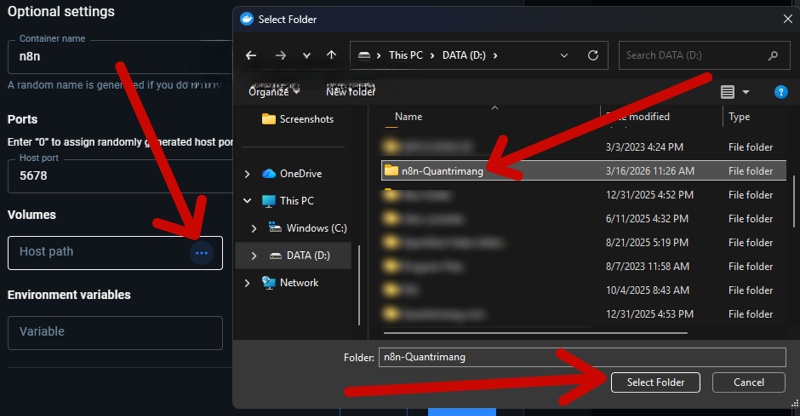Go forward in the Select Folder dialog

[281, 55]
